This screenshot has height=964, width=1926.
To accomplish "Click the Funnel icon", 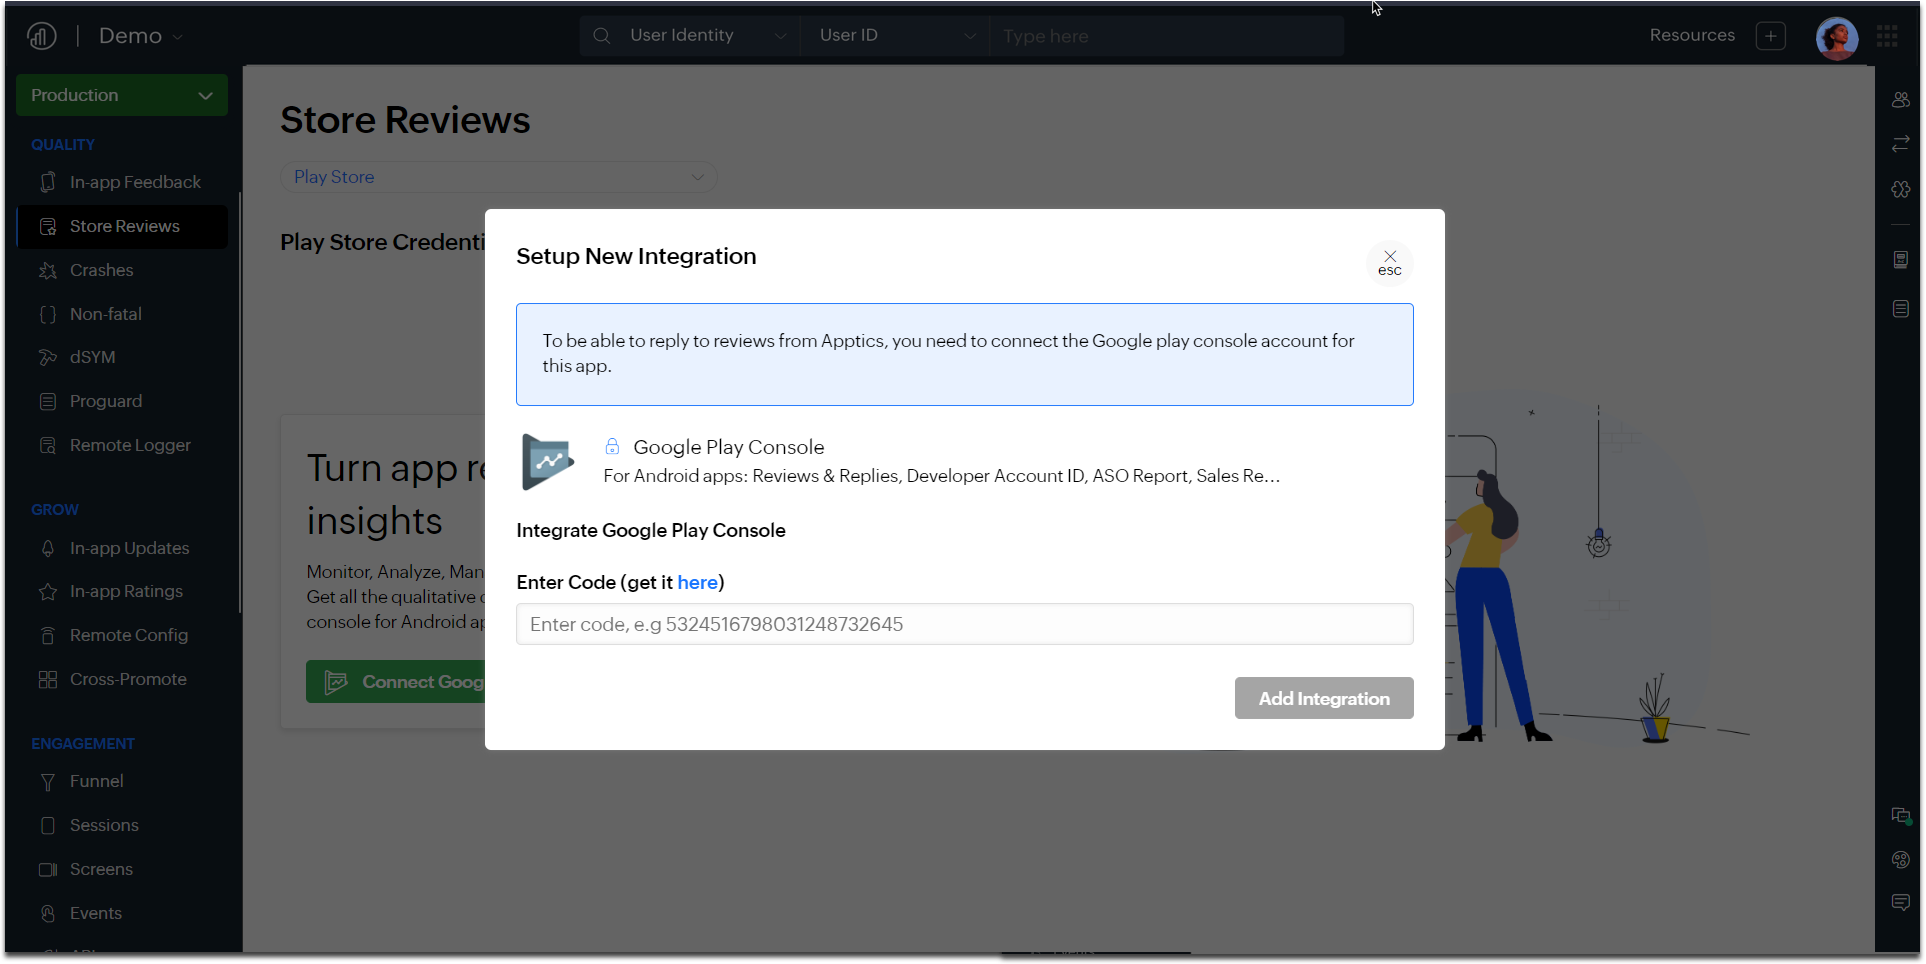I will click(x=47, y=781).
